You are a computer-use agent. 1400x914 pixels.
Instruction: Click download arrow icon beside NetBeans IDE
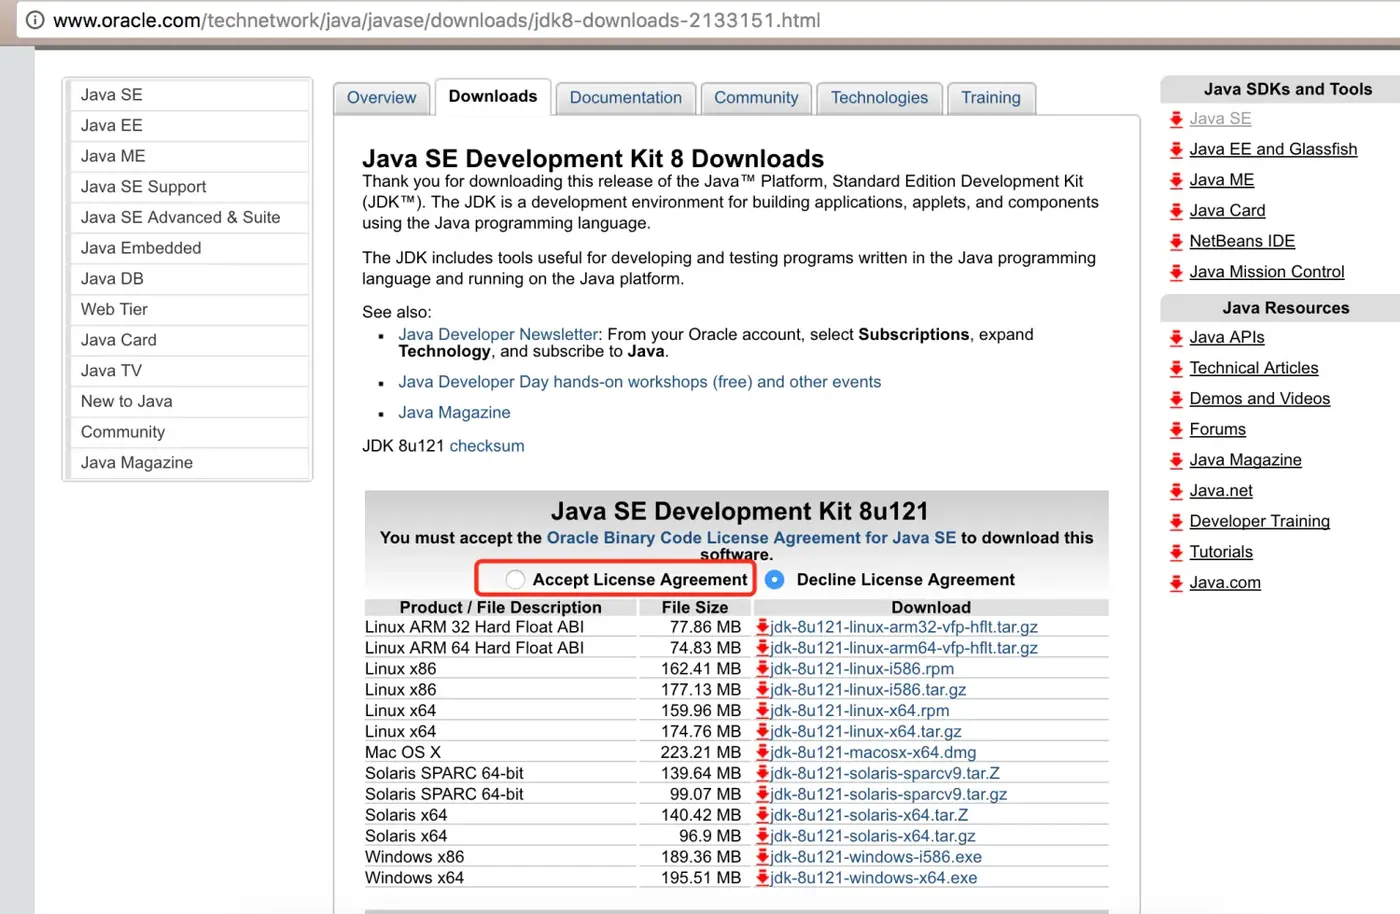click(x=1176, y=242)
